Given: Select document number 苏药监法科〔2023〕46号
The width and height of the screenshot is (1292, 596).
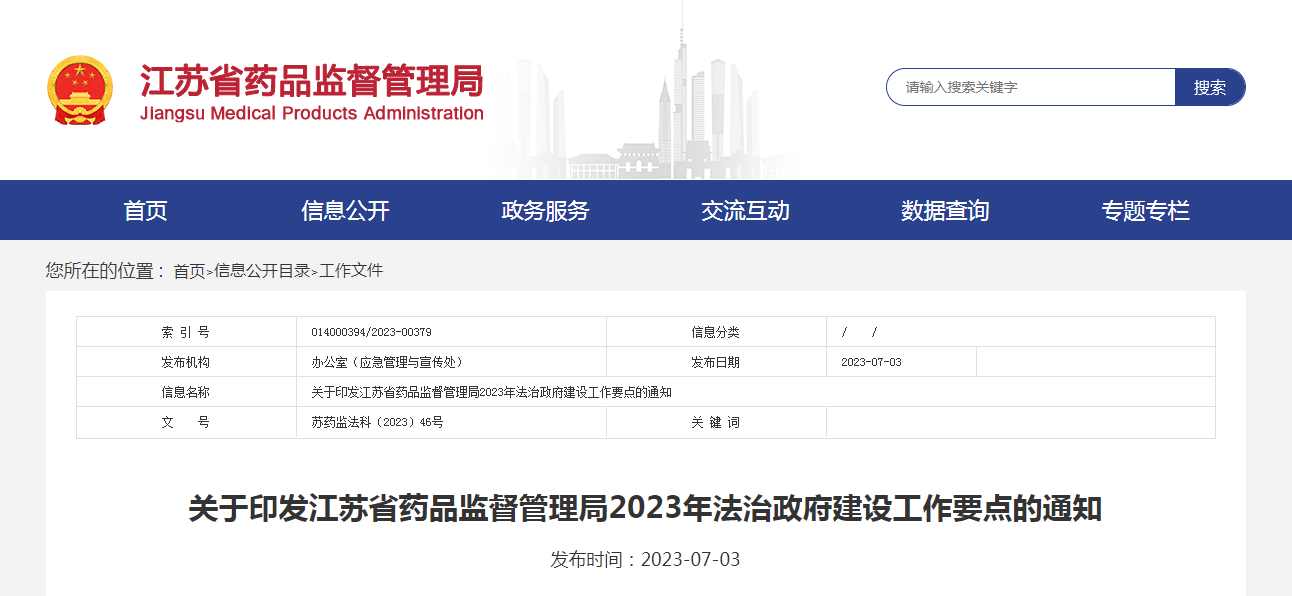Looking at the screenshot, I should 377,422.
